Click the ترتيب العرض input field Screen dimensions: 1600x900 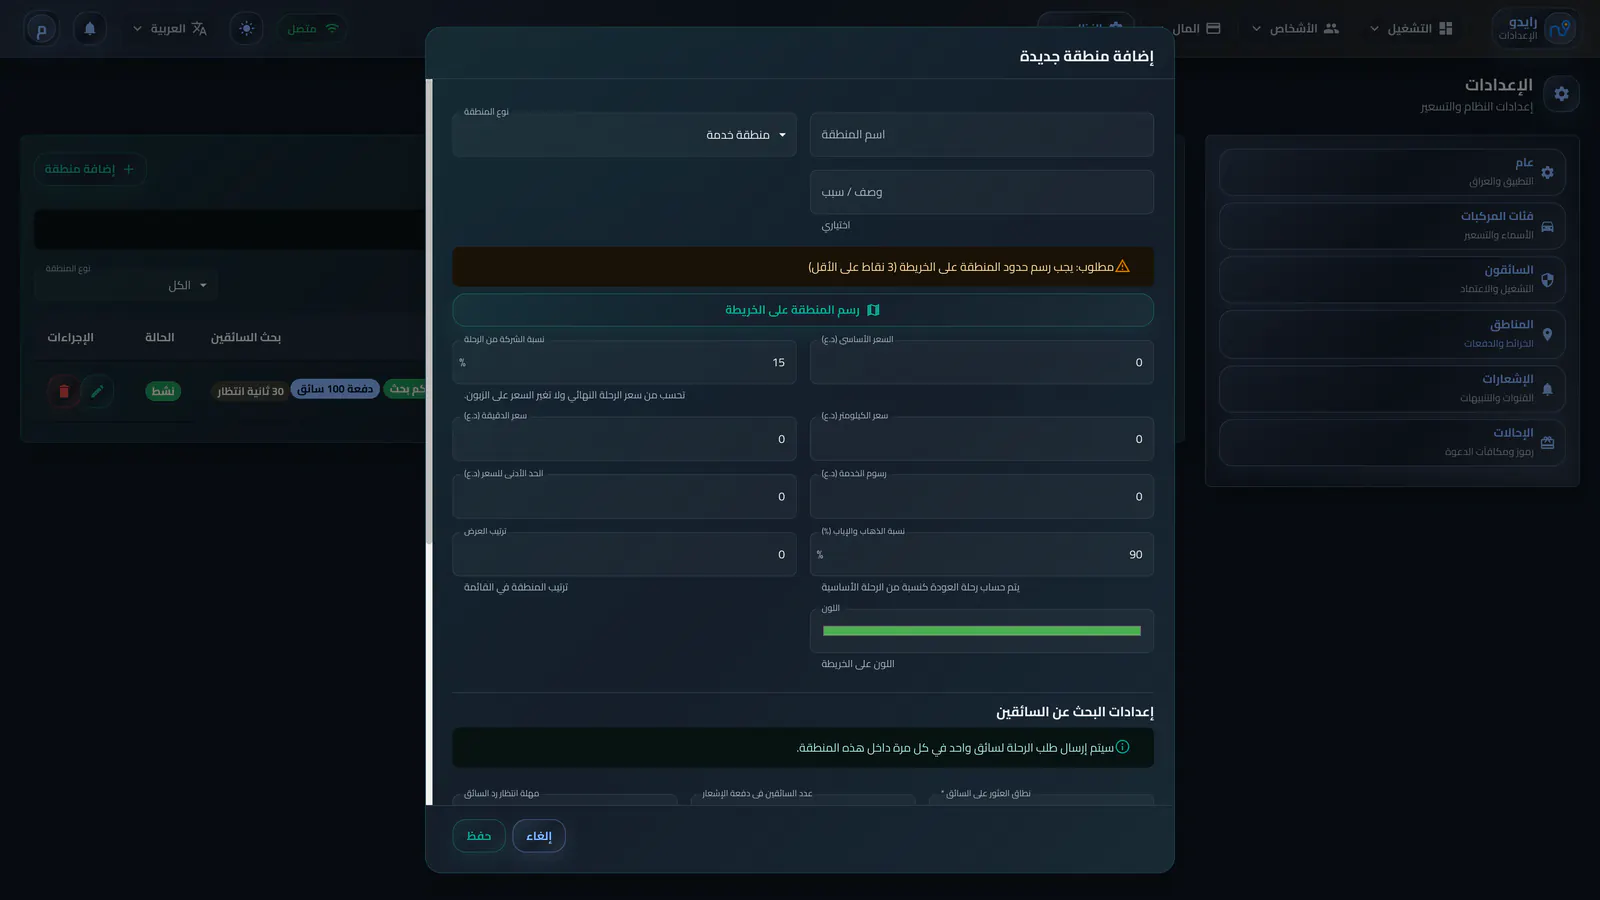pyautogui.click(x=624, y=554)
